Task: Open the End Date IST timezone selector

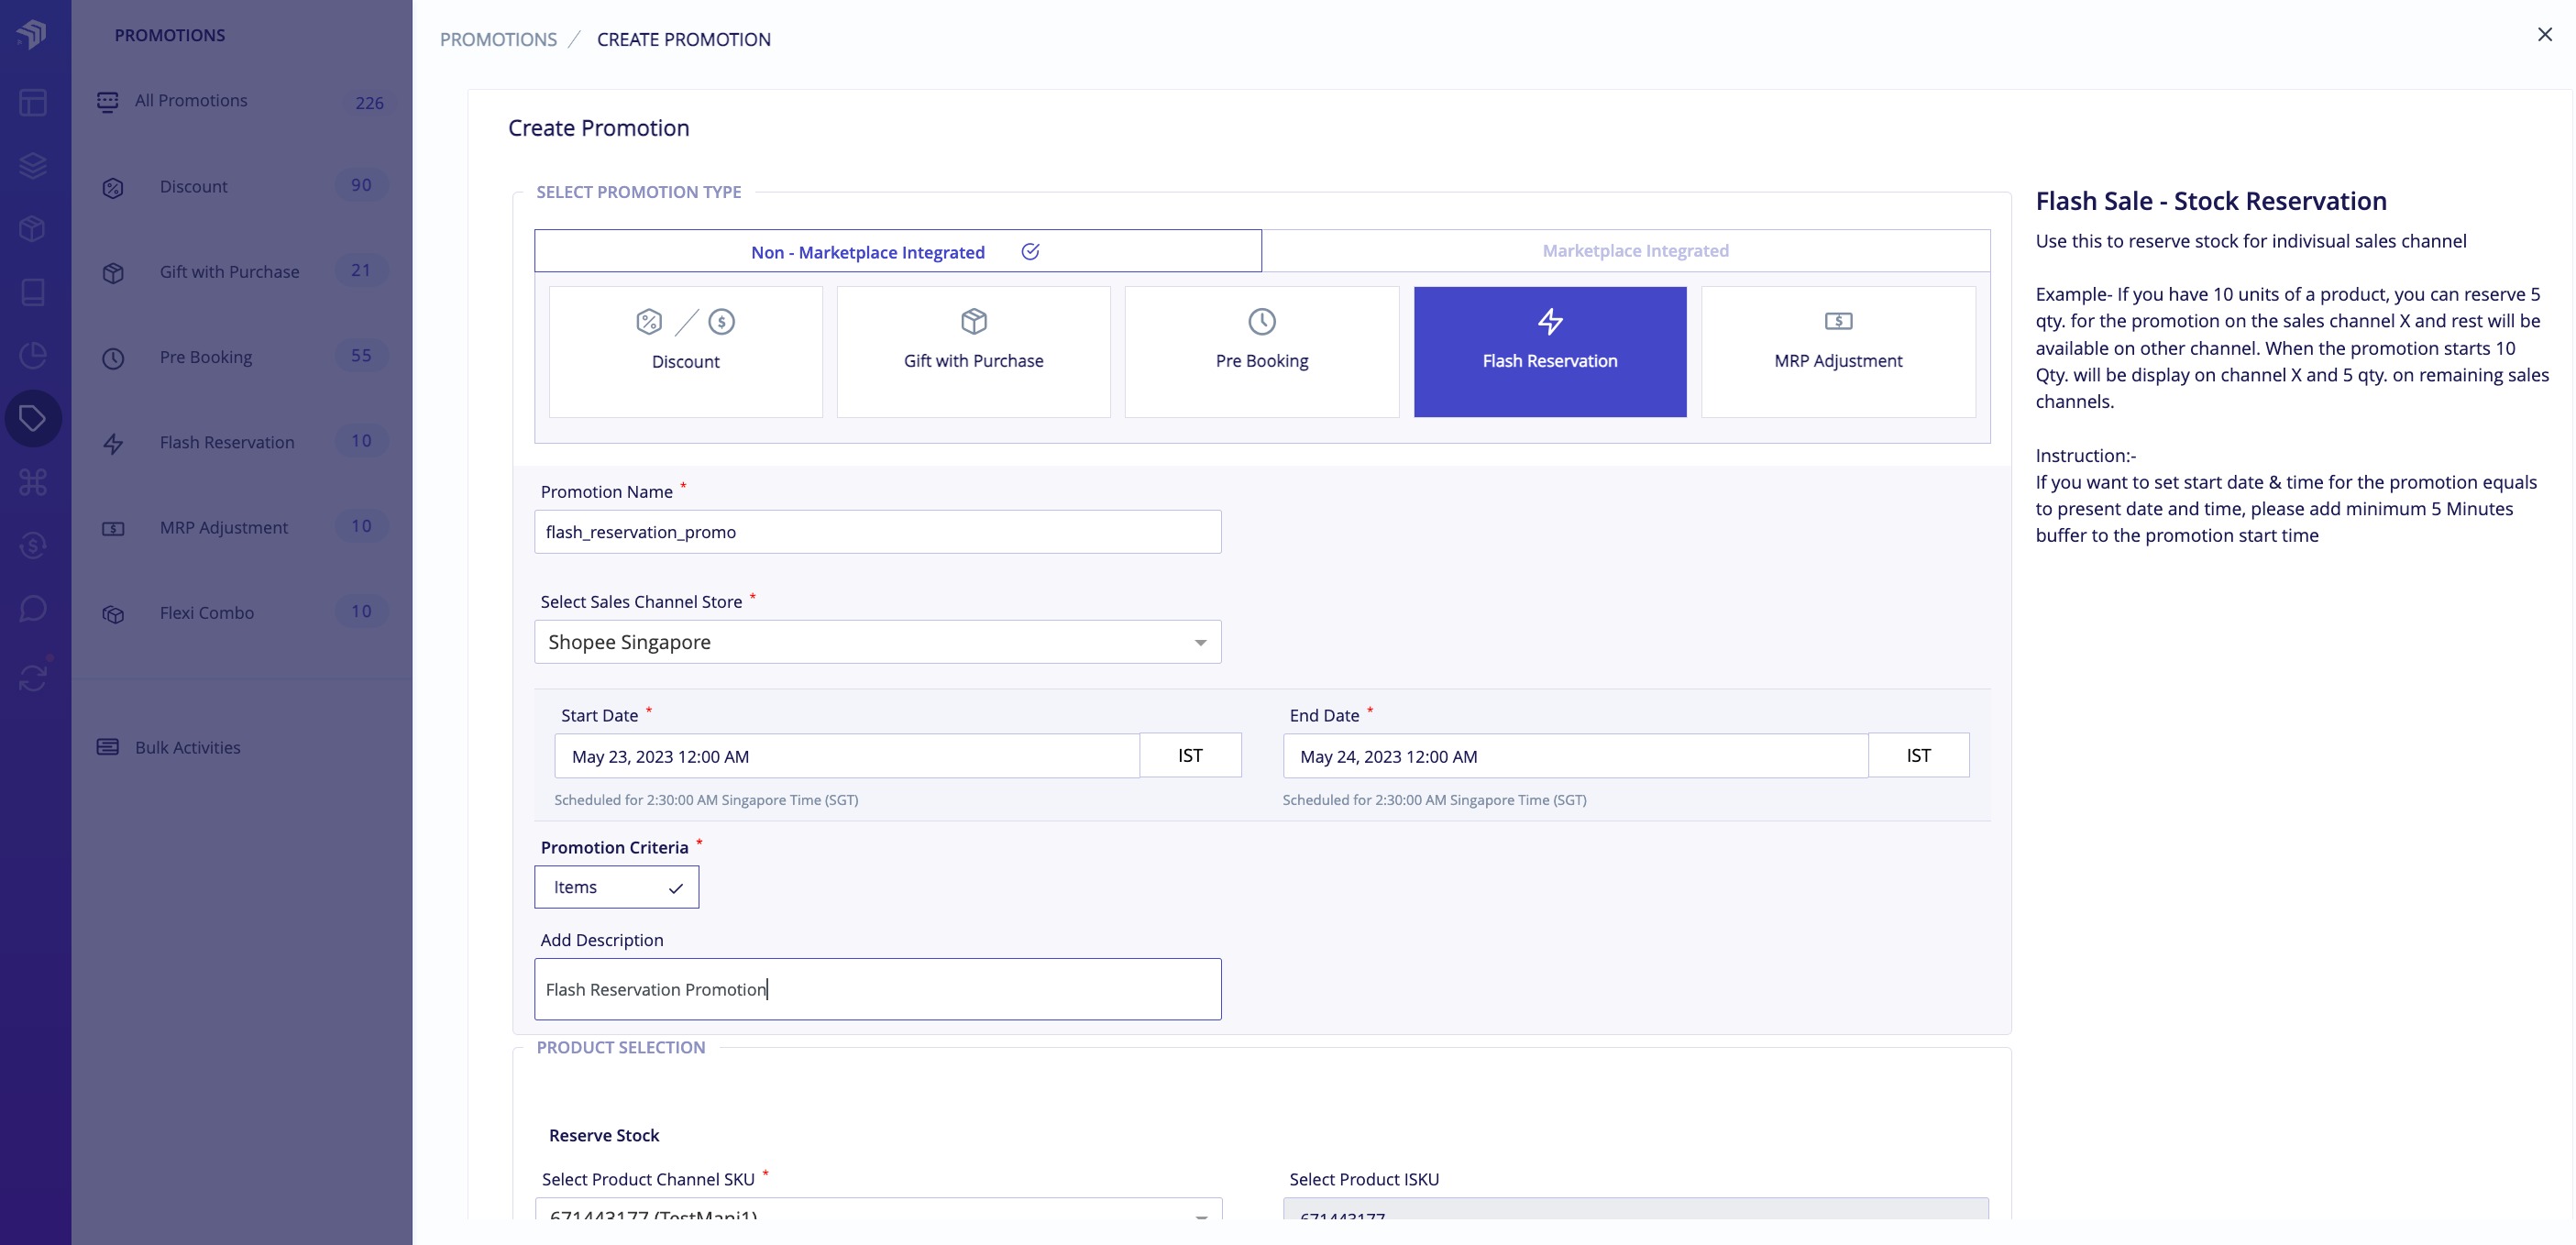Action: point(1918,755)
